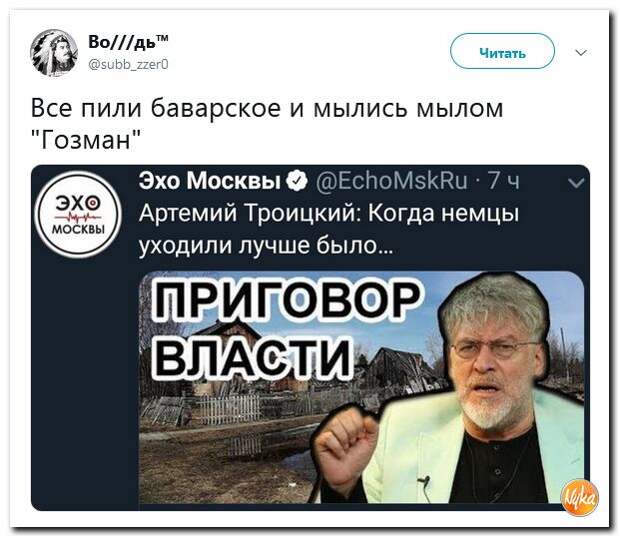Click the quoted text Артемий Троицкий: Когда немцы
This screenshot has width=620, height=538.
(329, 214)
